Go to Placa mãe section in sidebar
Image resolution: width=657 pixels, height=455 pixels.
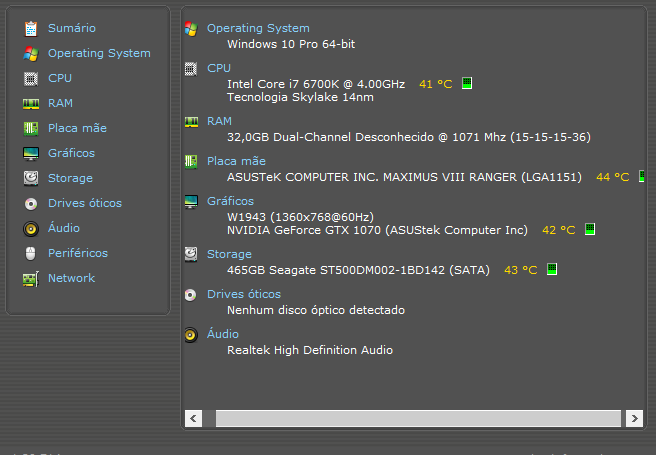pos(78,128)
